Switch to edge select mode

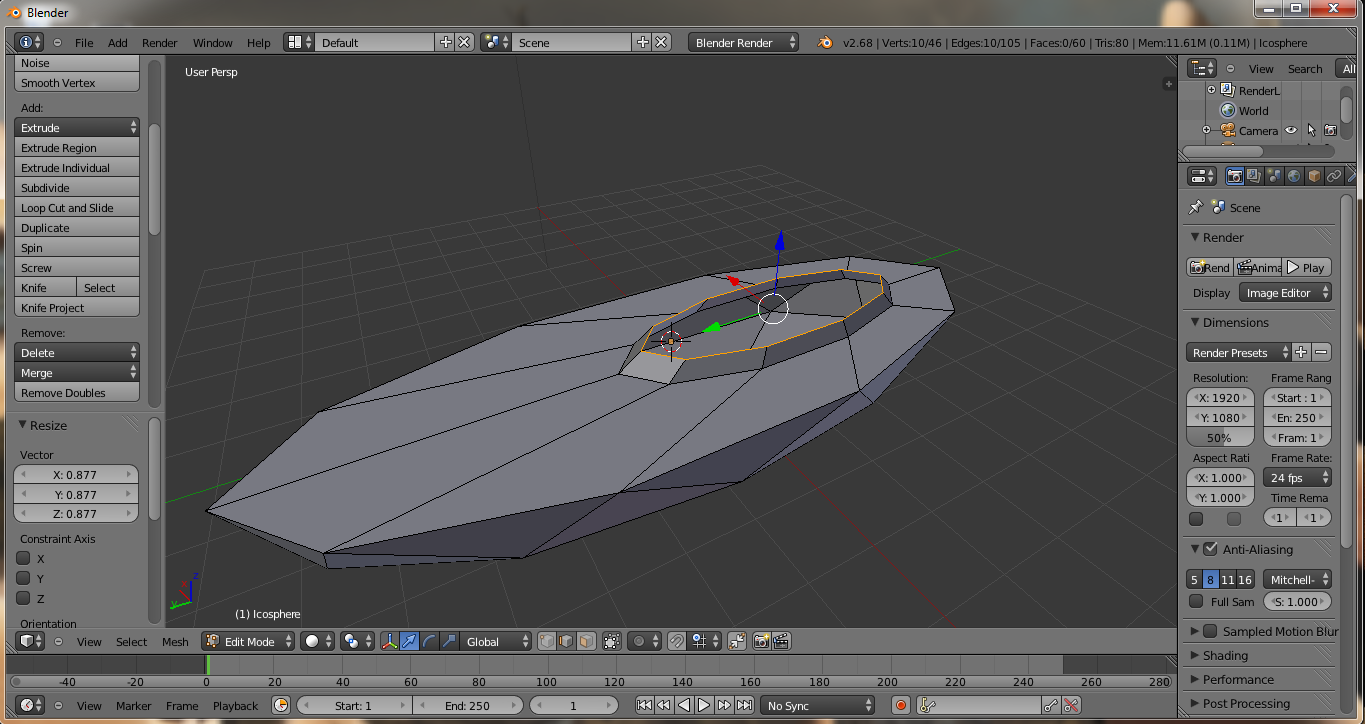point(567,641)
